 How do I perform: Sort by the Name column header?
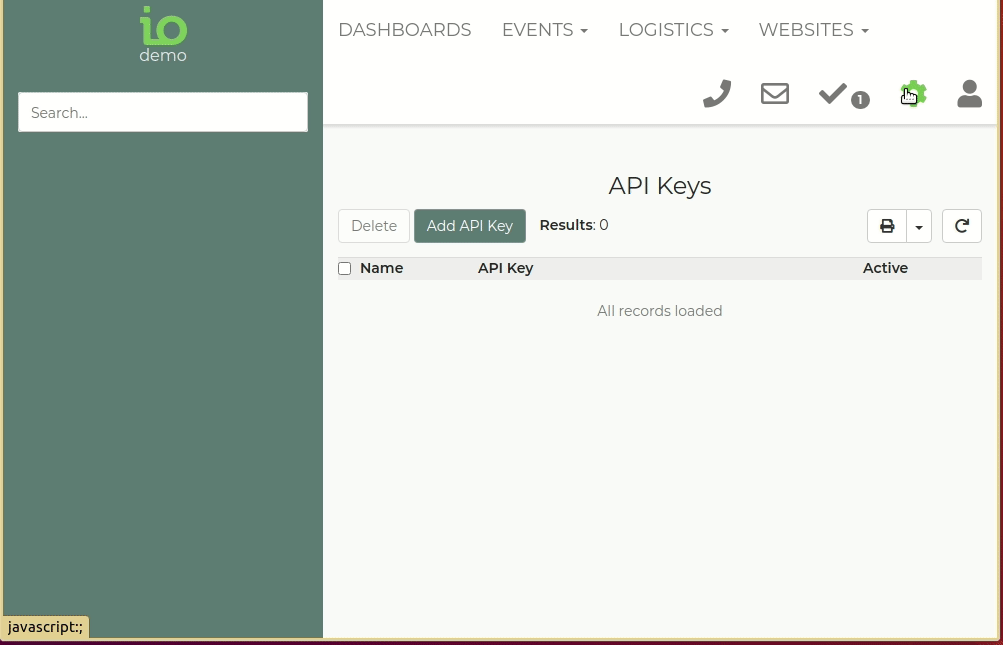coord(381,268)
